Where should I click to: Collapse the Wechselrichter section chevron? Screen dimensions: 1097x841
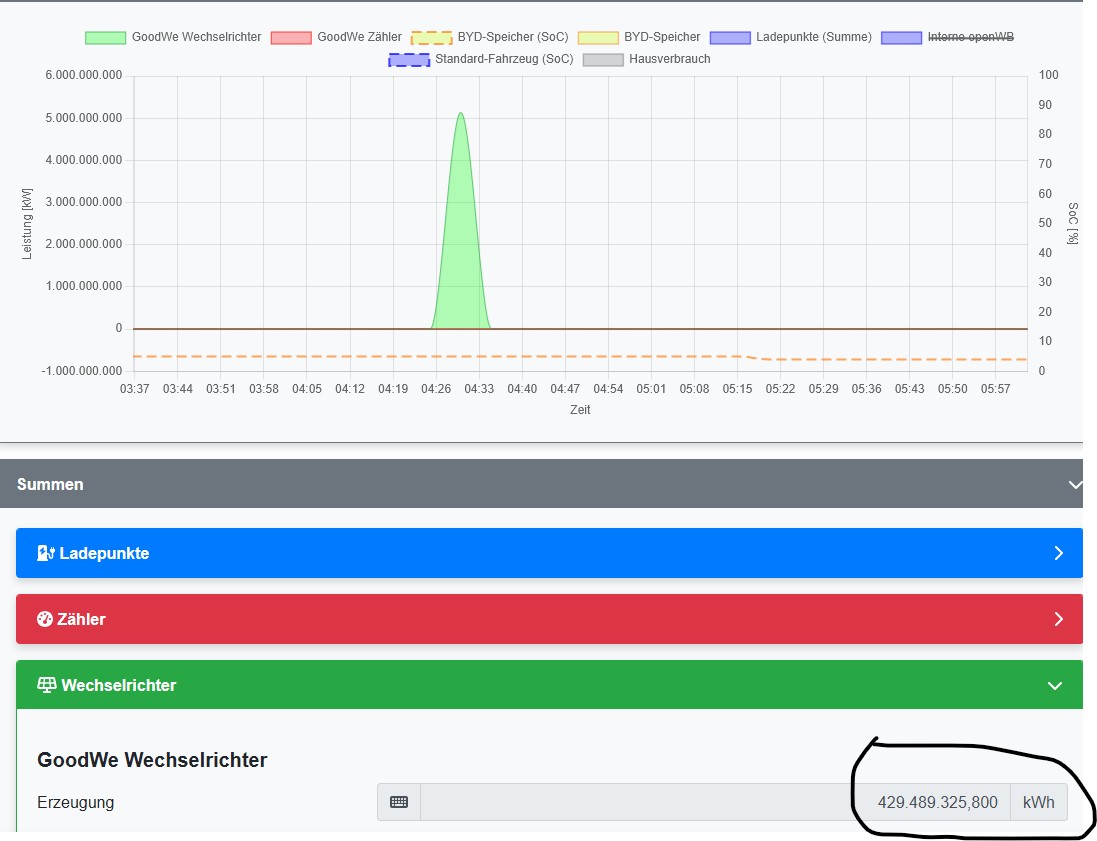coord(1055,686)
